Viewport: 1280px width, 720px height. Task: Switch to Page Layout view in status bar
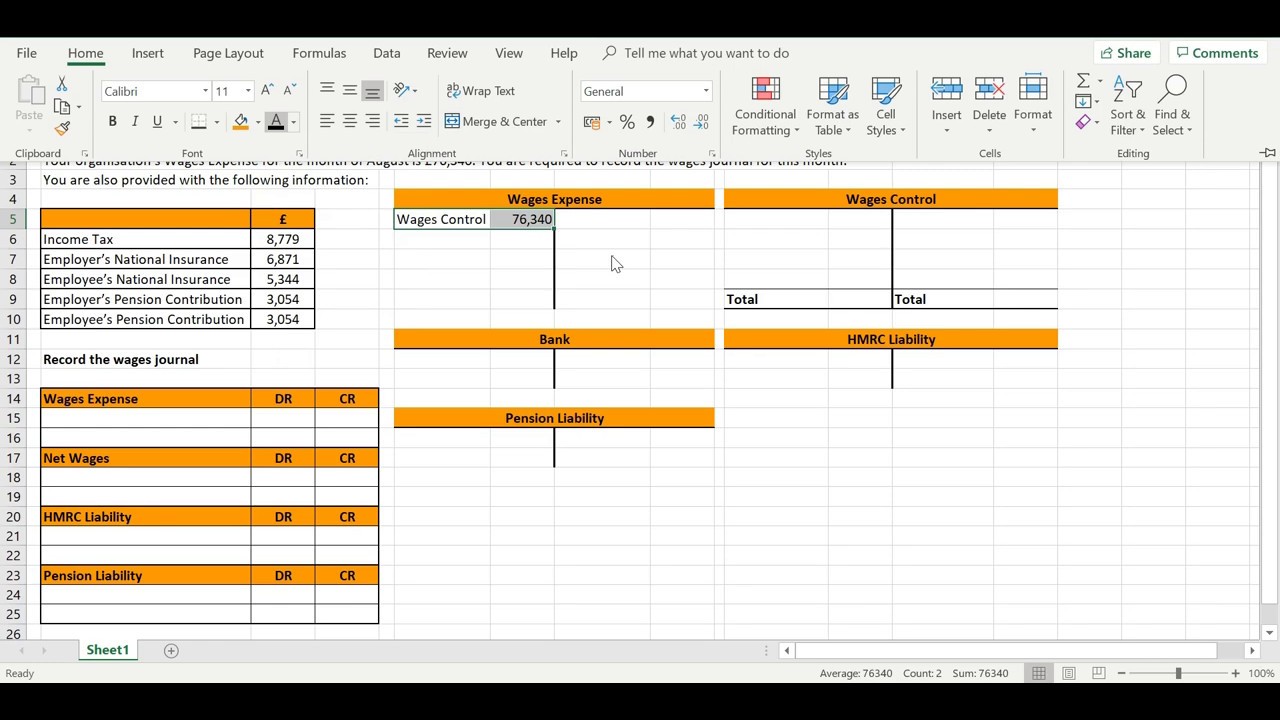(1069, 673)
